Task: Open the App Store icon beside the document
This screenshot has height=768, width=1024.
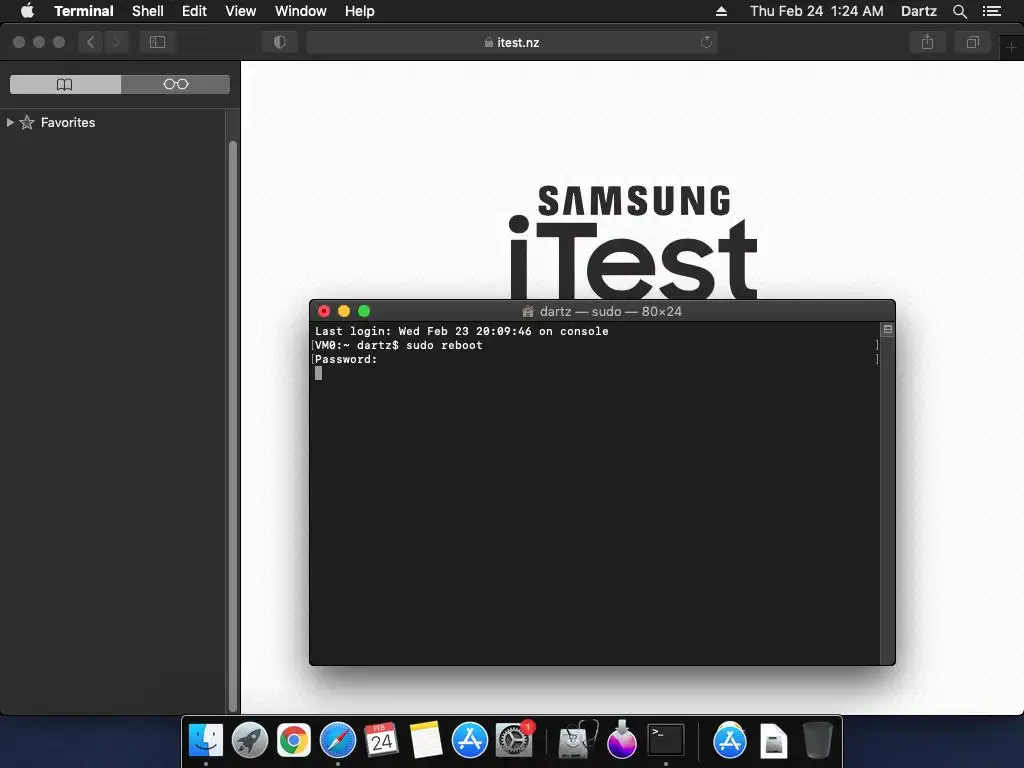Action: tap(729, 740)
